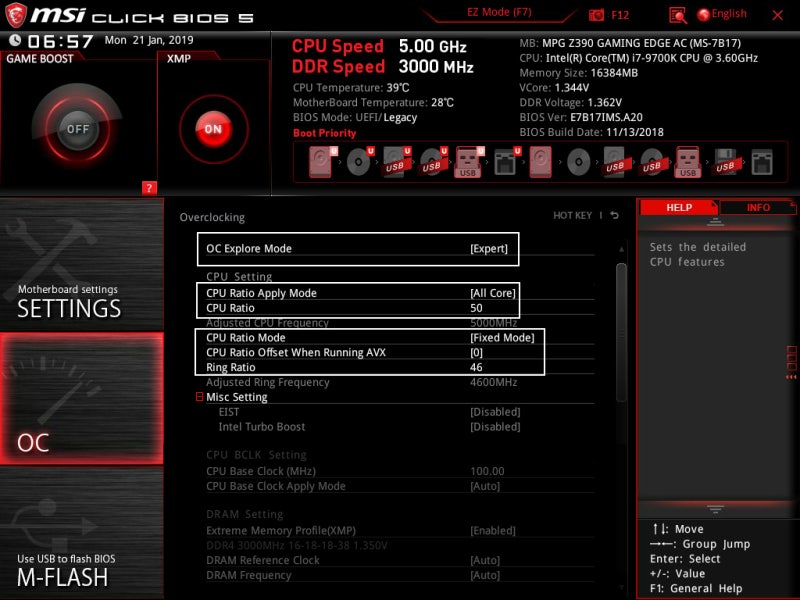
Task: Click the "Adjusted Ring Frequency" row
Action: [x=400, y=382]
